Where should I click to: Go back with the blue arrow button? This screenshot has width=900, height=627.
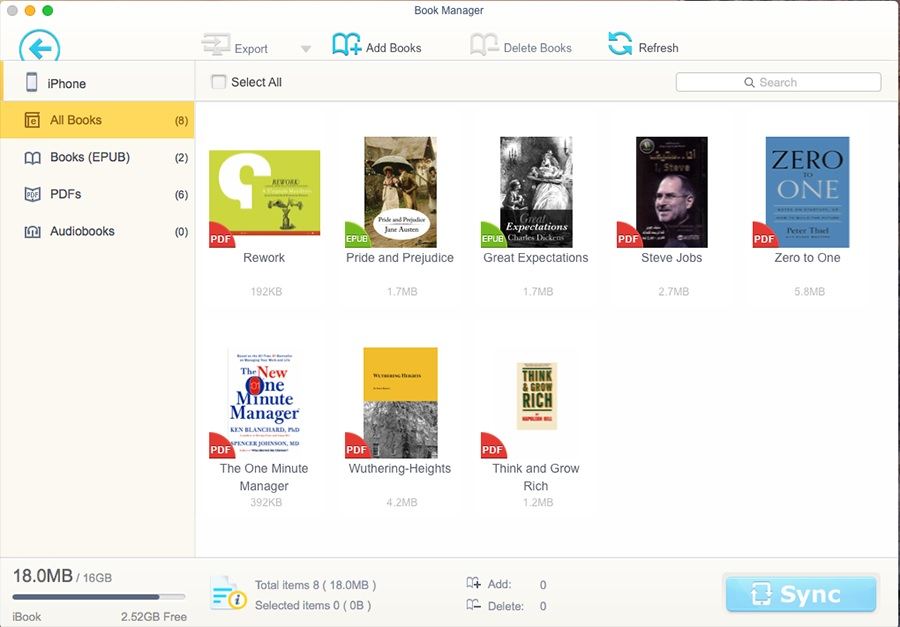coord(40,47)
